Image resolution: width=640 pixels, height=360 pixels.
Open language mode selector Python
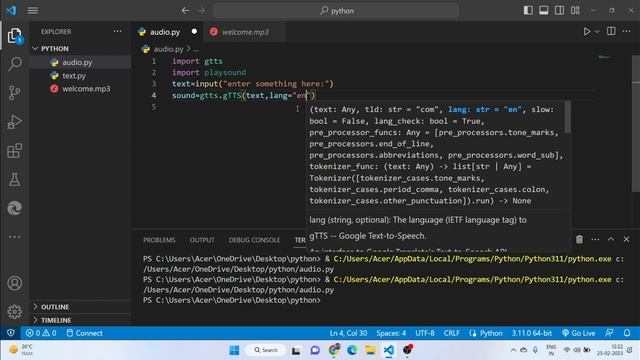click(x=491, y=333)
